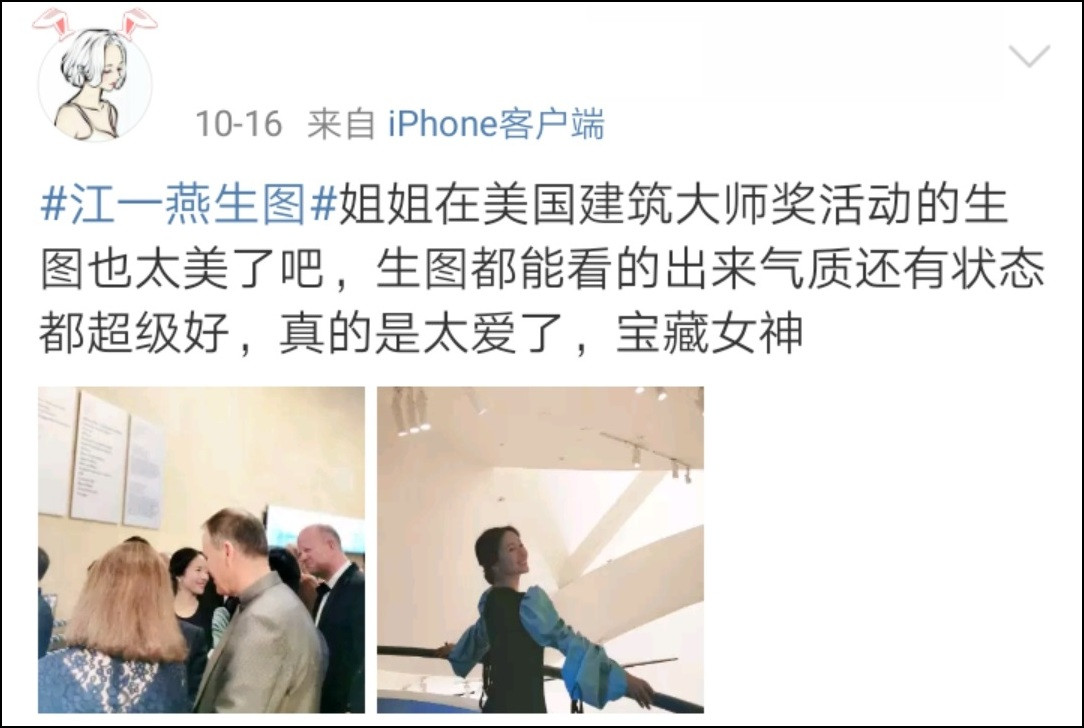The height and width of the screenshot is (728, 1084).
Task: Click the left bunny ear avatar decoration
Action: pyautogui.click(x=52, y=24)
